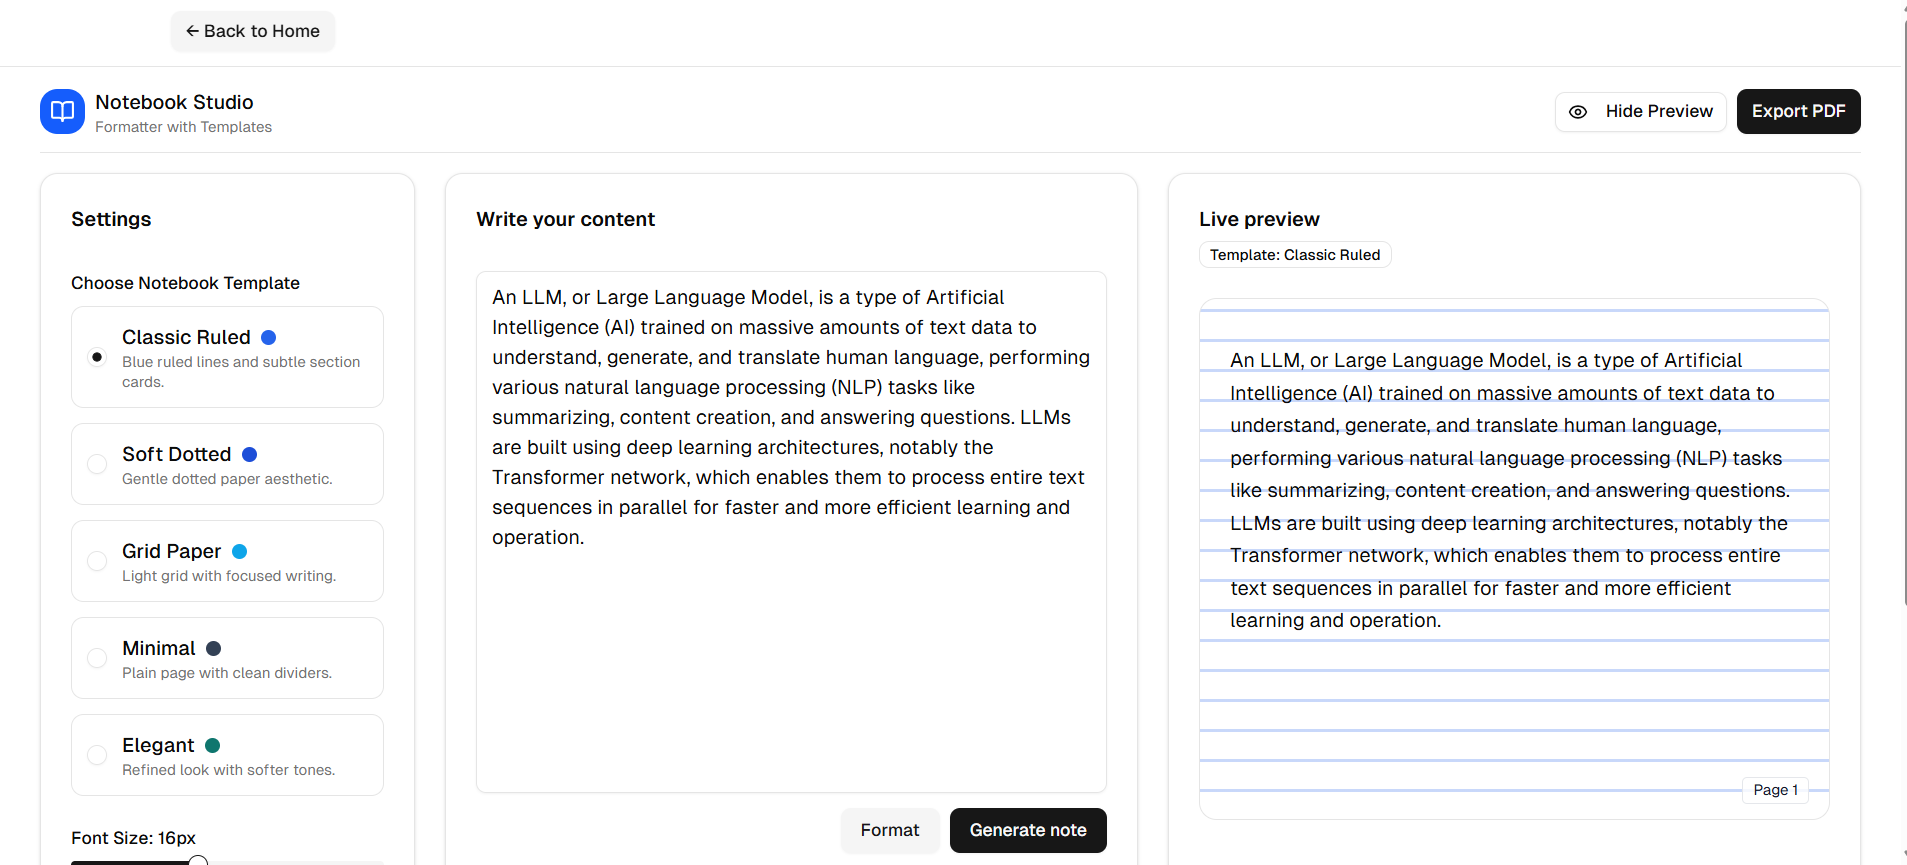The image size is (1907, 865).
Task: Click the Template: Classic Ruled badge
Action: (1294, 255)
